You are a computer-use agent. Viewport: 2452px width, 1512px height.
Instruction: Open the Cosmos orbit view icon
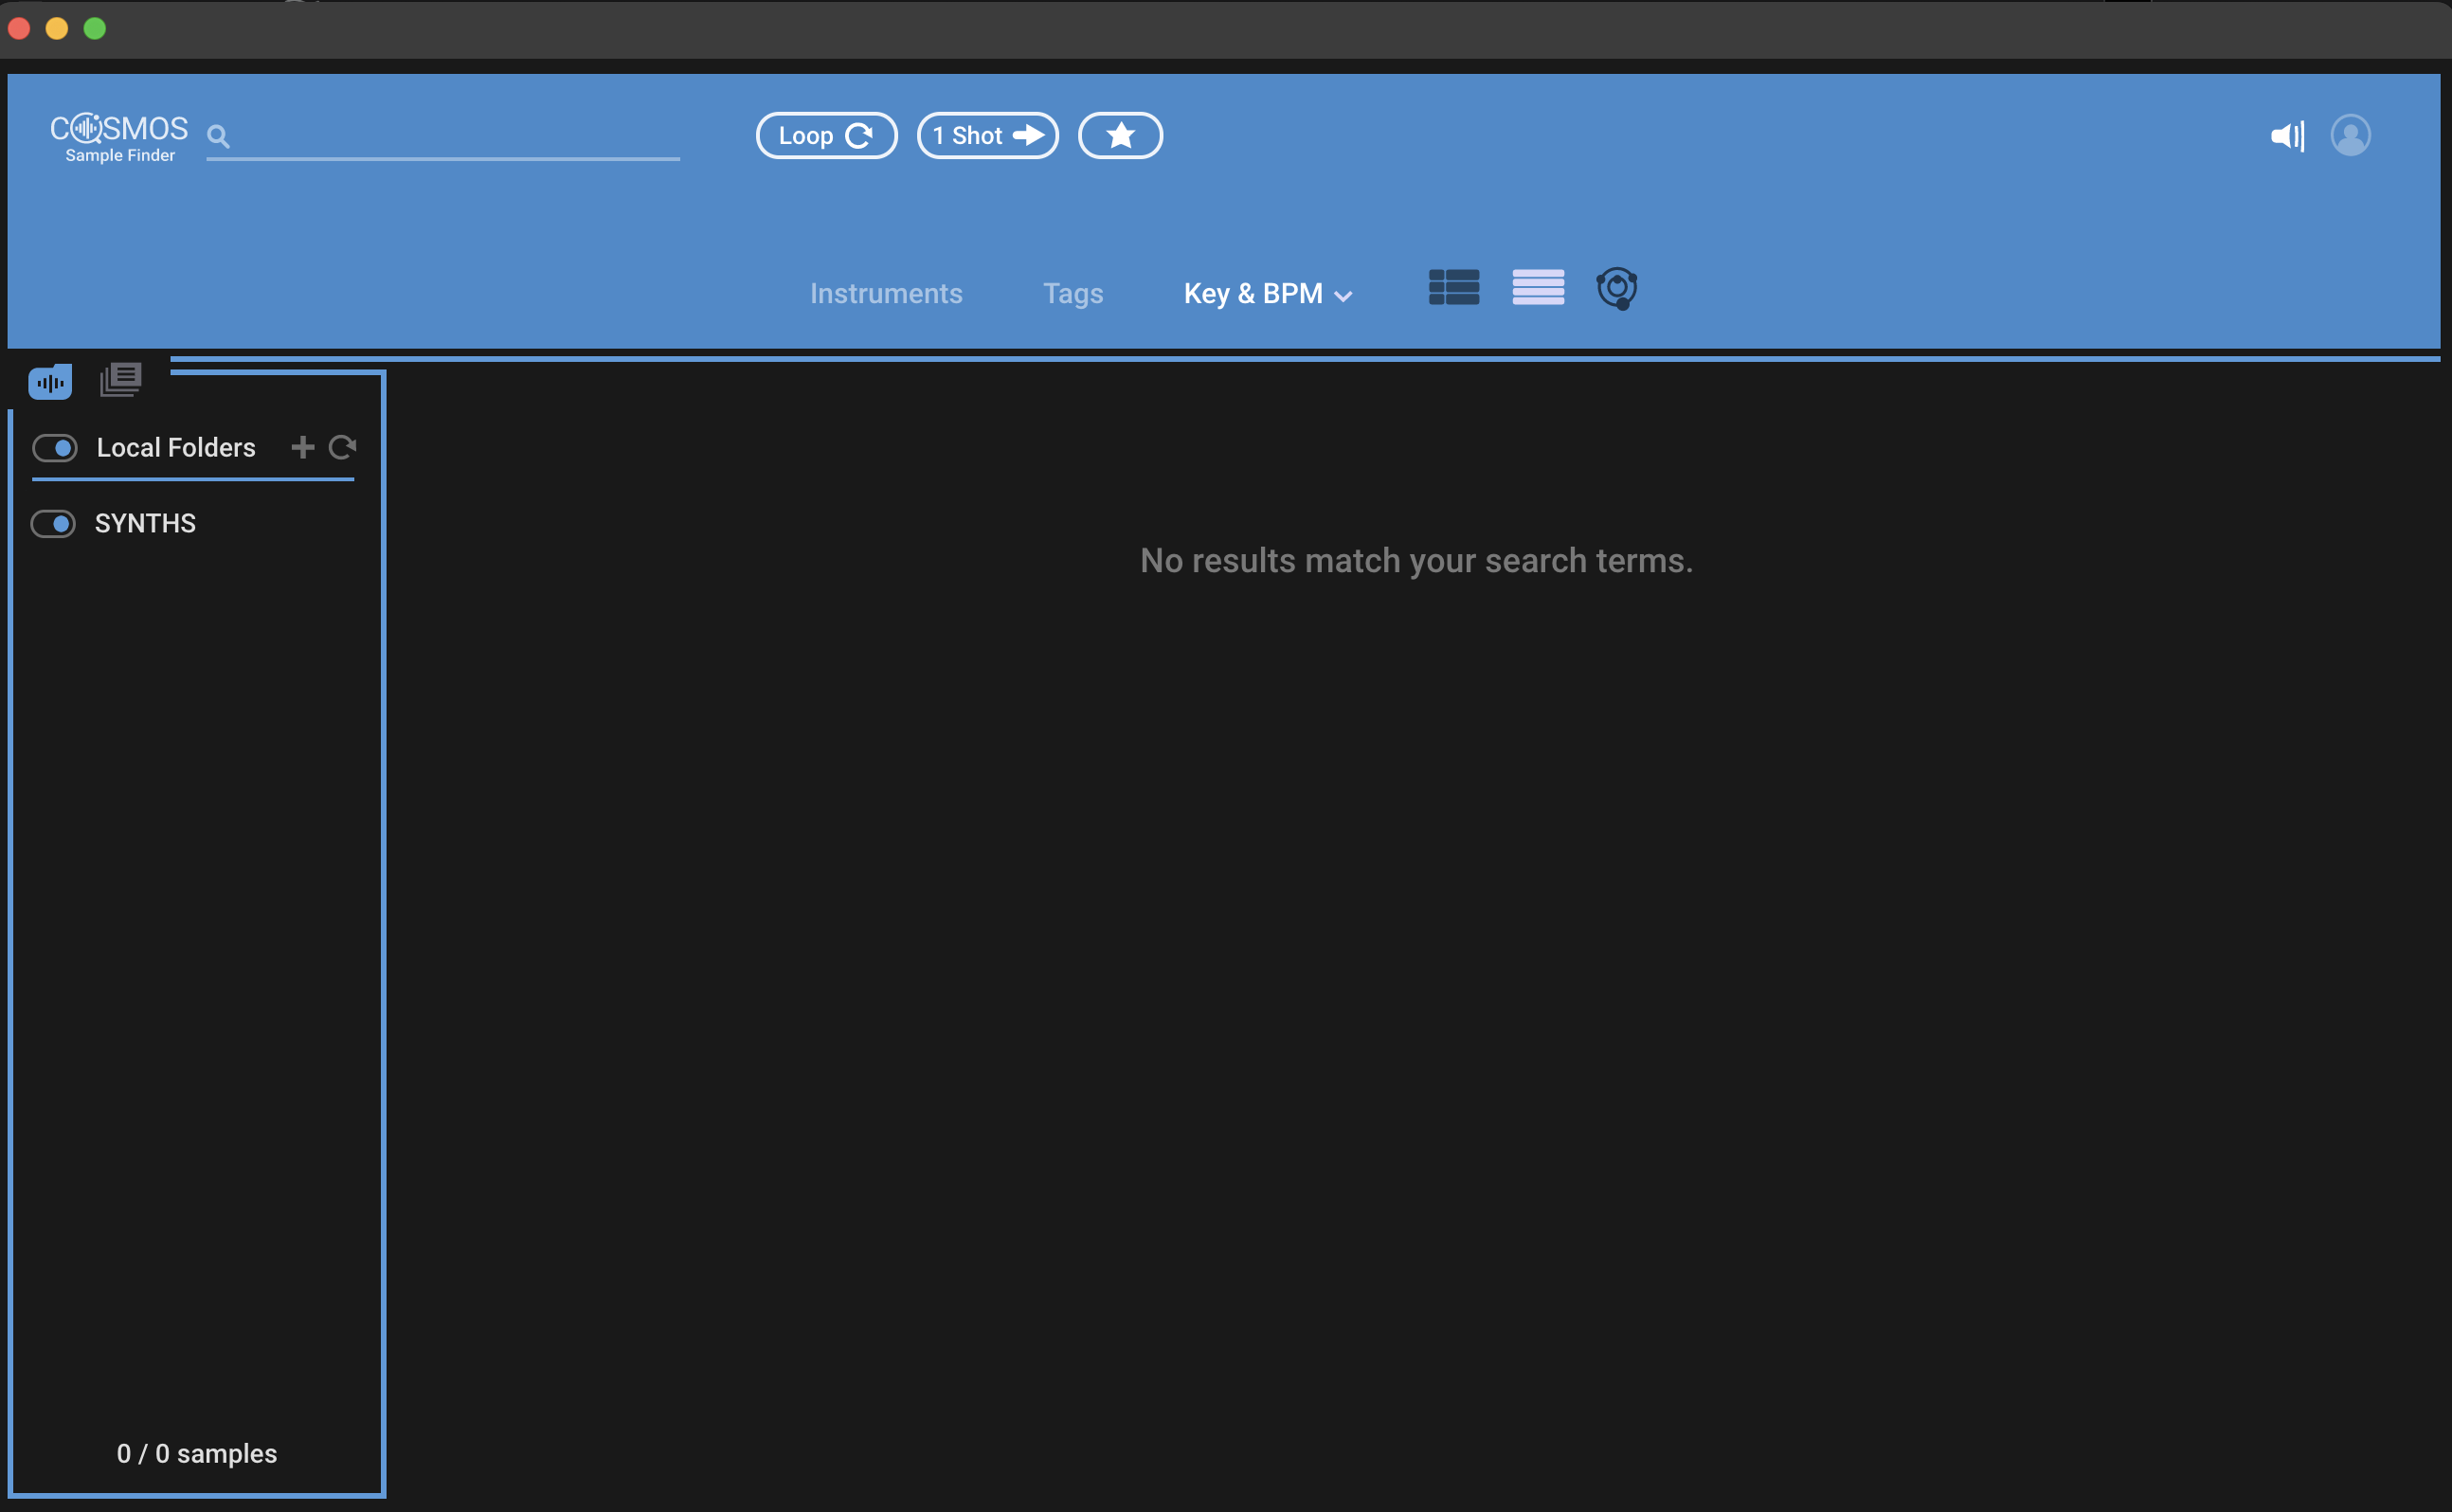(x=1616, y=289)
